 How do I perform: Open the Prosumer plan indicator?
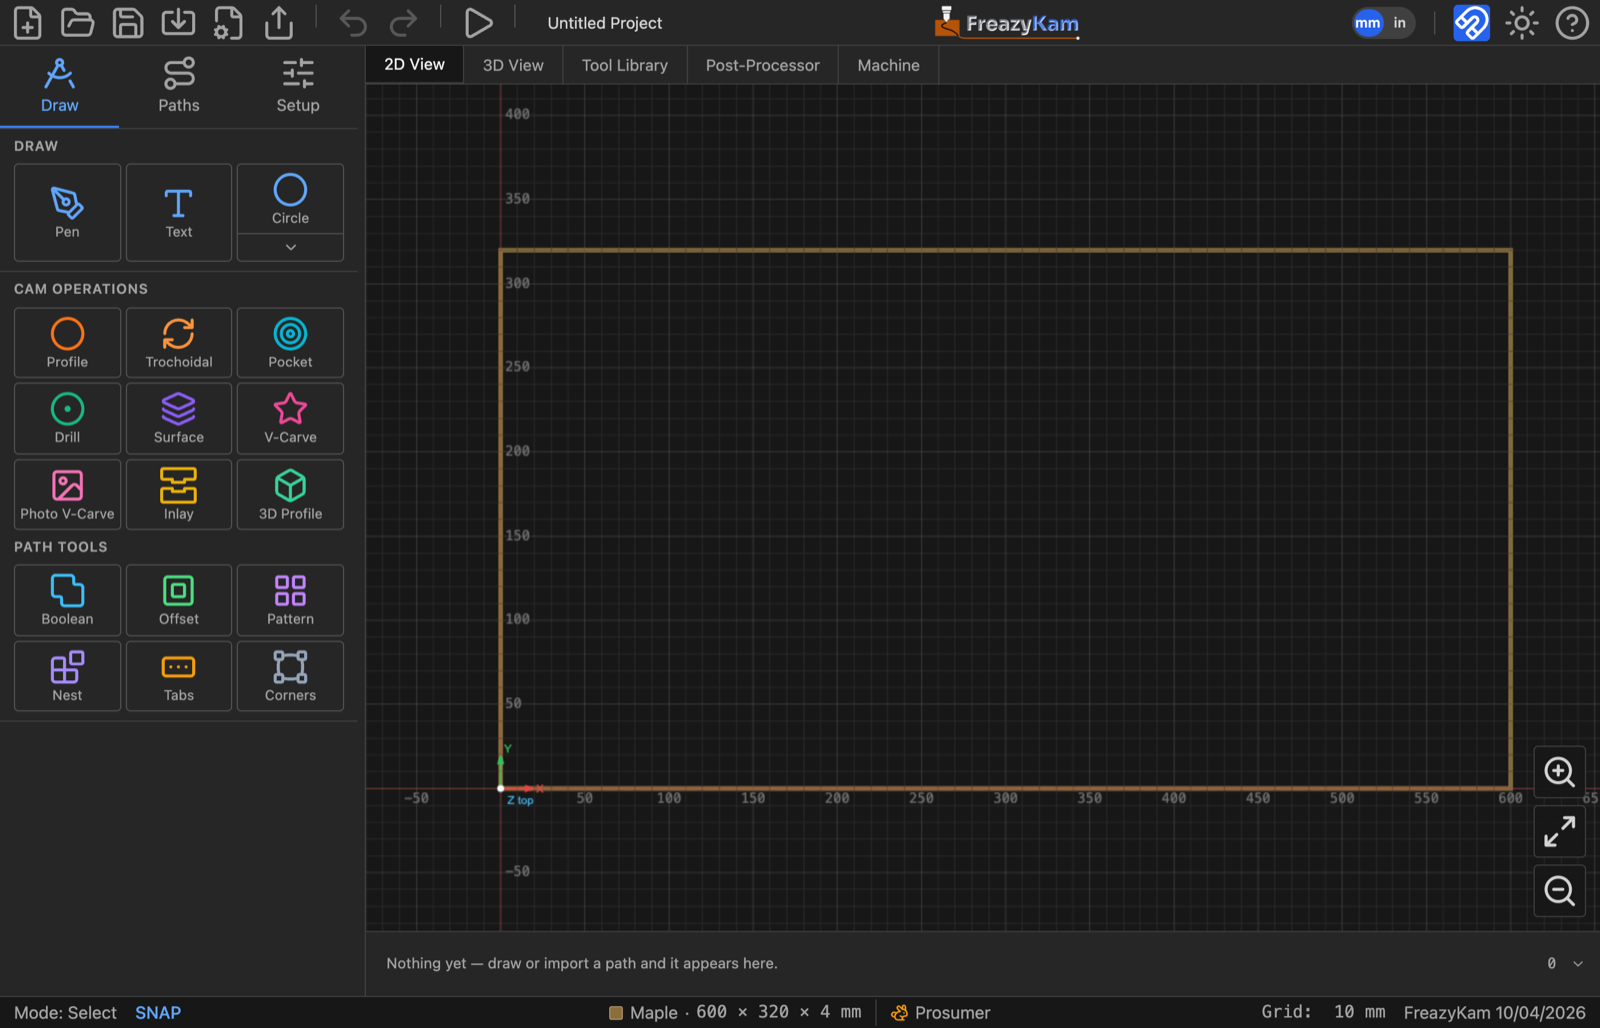coord(940,1013)
